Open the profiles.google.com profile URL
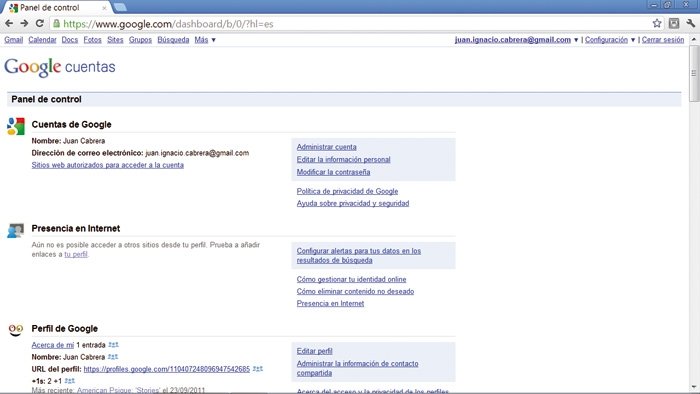Image resolution: width=700 pixels, height=394 pixels. 167,369
